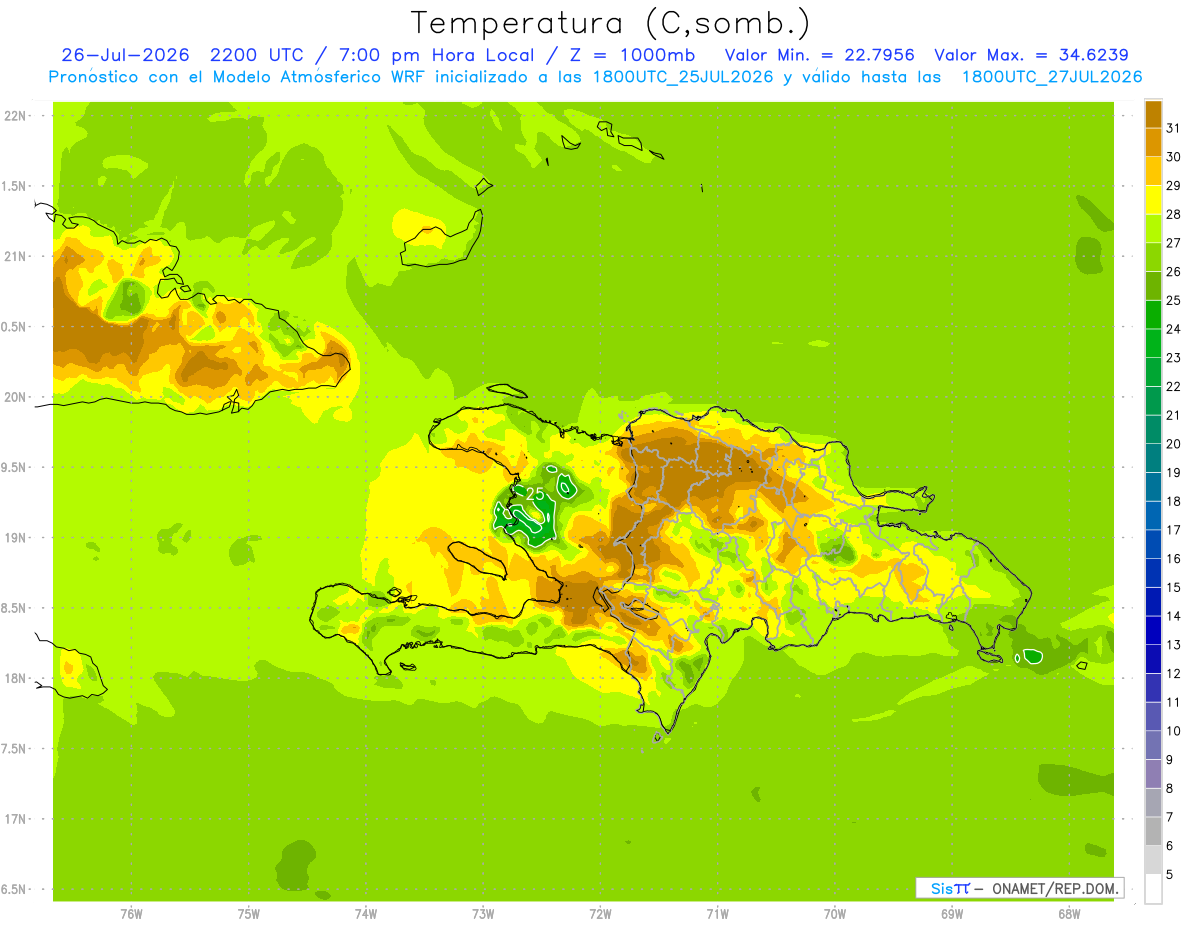Click the legend value "29"
The image size is (1200, 927).
pyautogui.click(x=1173, y=185)
